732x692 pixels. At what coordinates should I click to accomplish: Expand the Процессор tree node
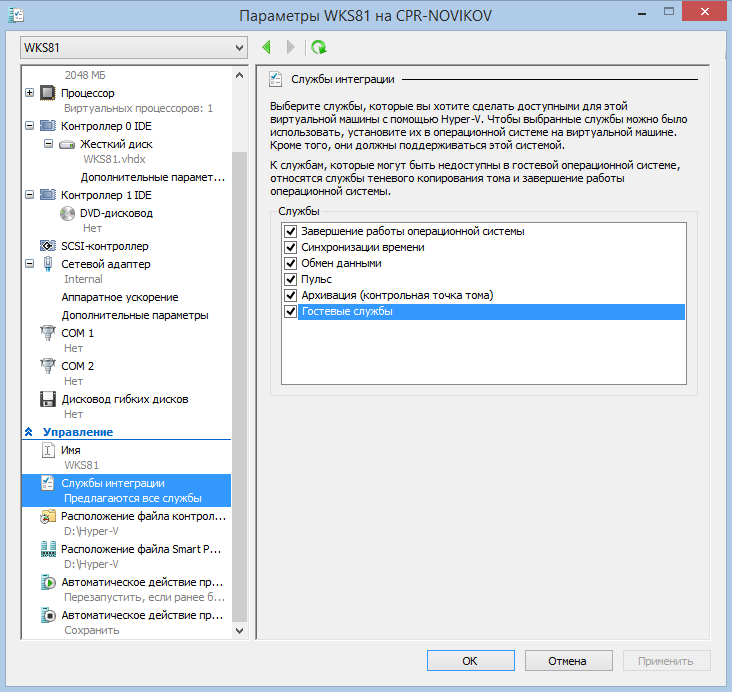[x=28, y=93]
